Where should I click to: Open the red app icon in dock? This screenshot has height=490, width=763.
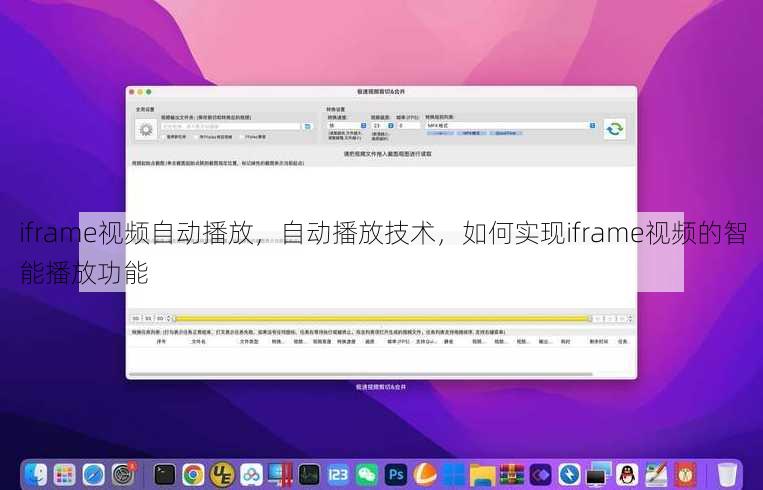click(x=686, y=474)
